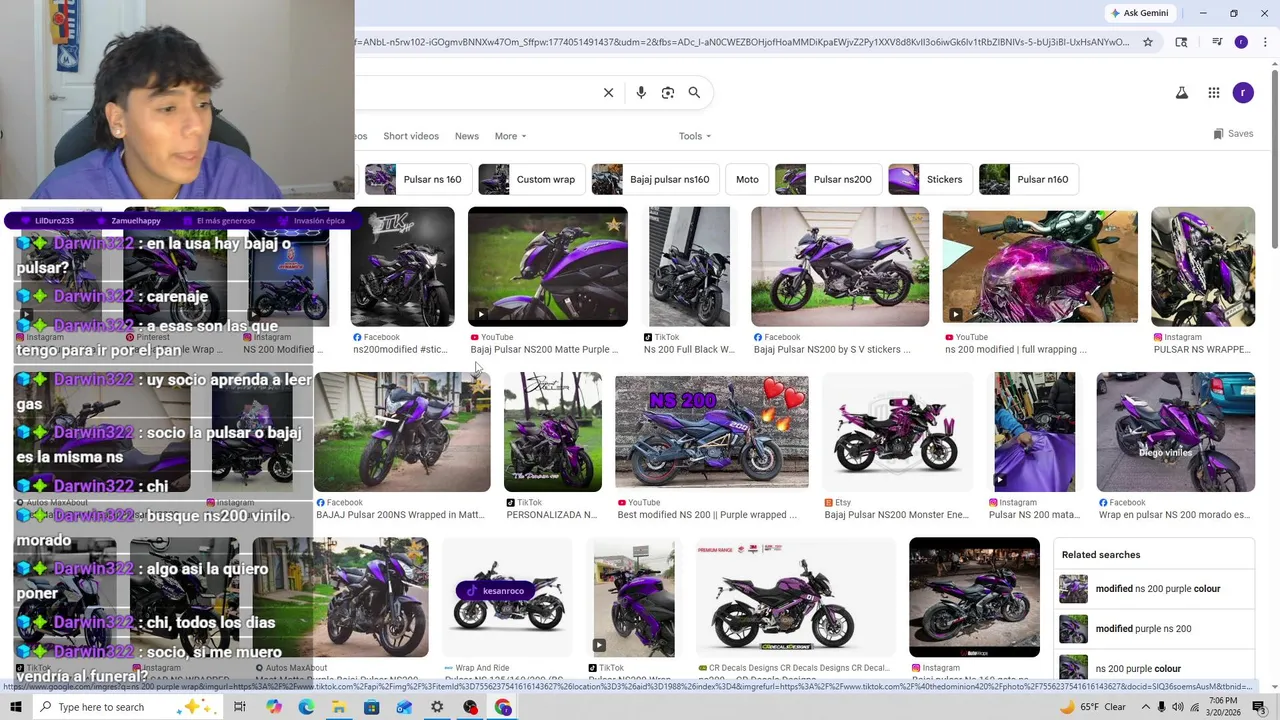
Task: Open Bajaj Pulsar NS200 by S V stickers image
Action: pyautogui.click(x=840, y=267)
